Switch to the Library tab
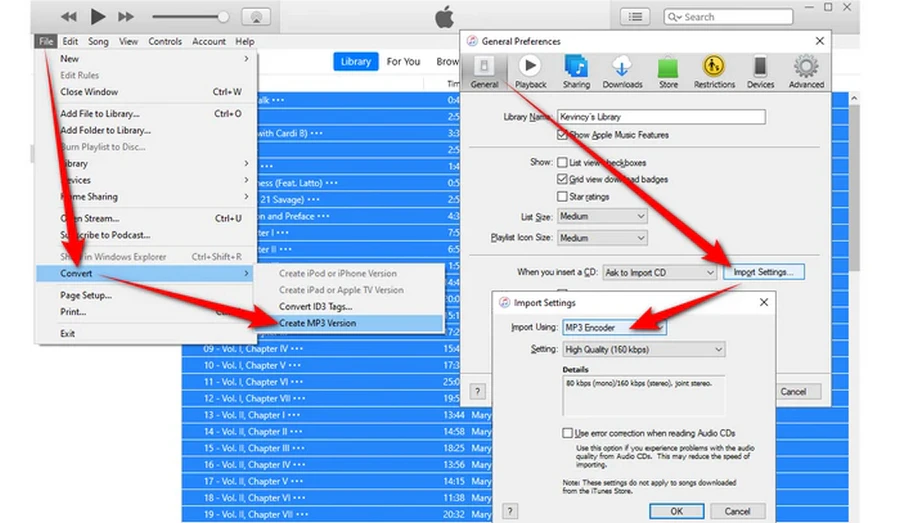 point(355,61)
